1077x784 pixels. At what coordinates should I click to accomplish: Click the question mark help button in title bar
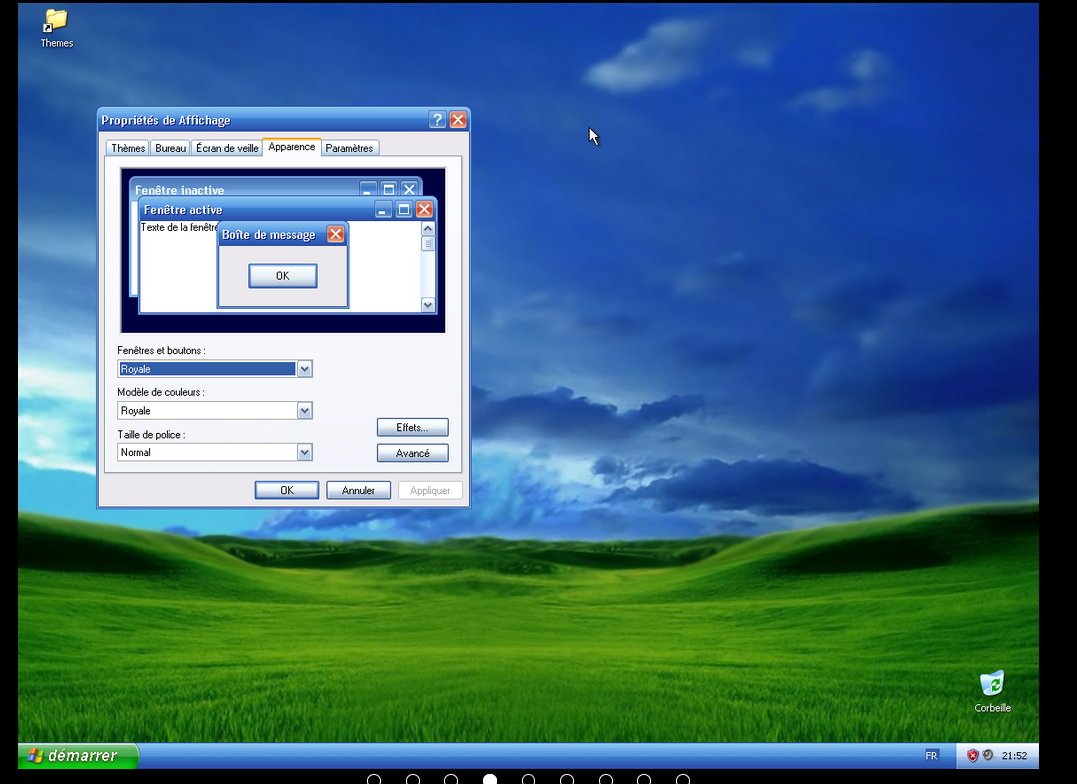[437, 120]
